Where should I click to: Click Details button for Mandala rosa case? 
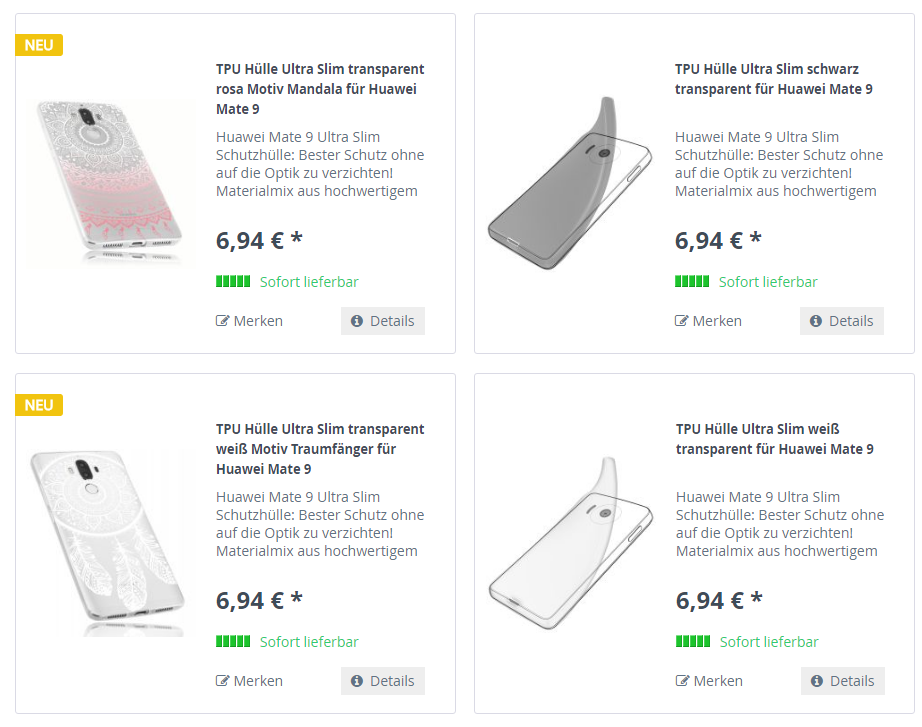coord(382,321)
